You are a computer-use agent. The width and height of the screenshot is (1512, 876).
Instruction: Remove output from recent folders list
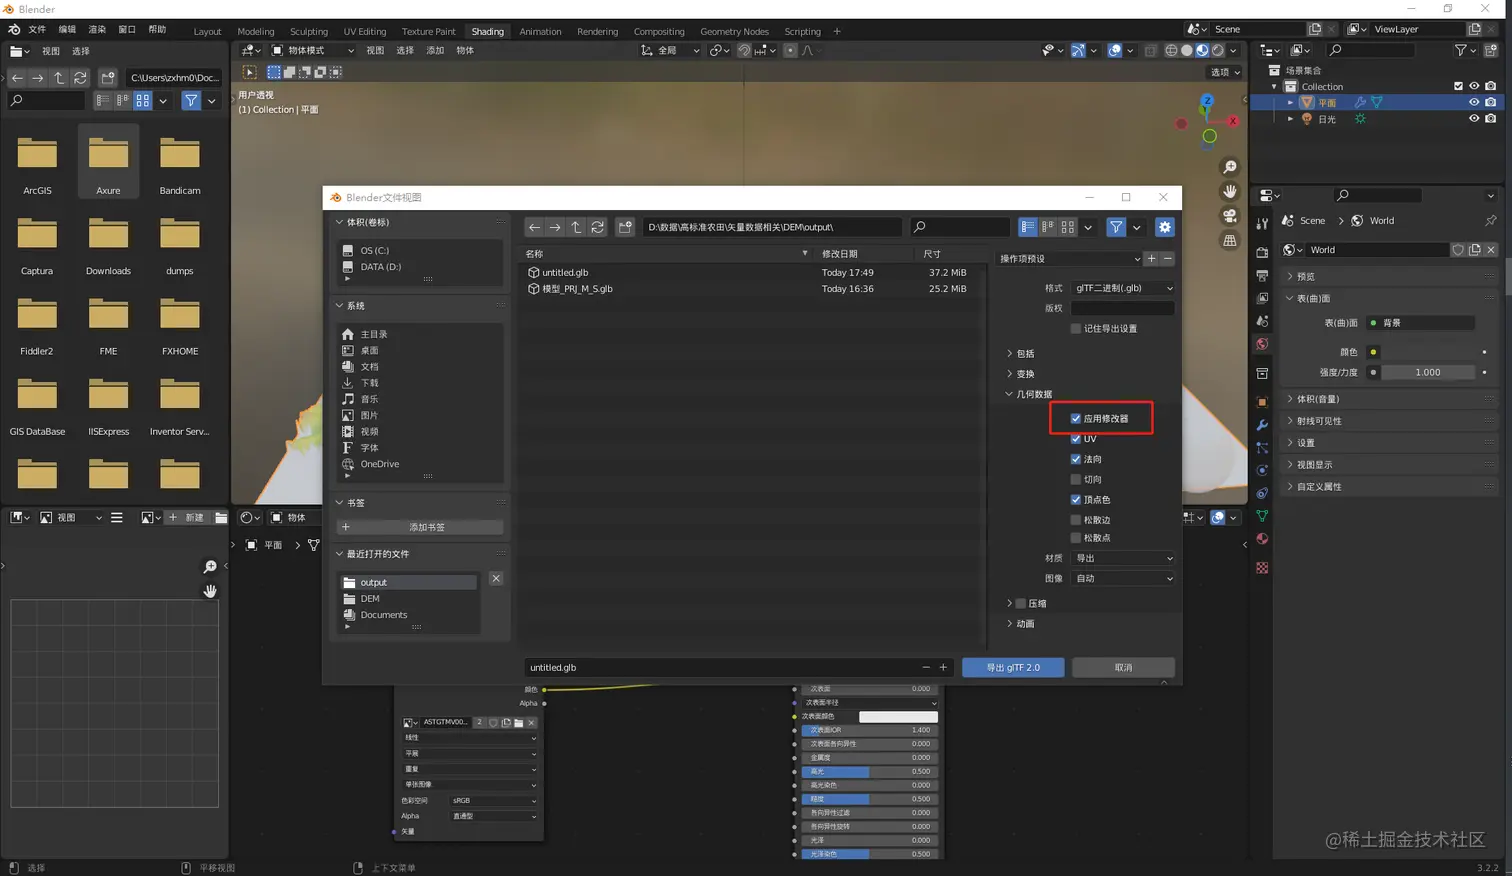[x=496, y=578]
